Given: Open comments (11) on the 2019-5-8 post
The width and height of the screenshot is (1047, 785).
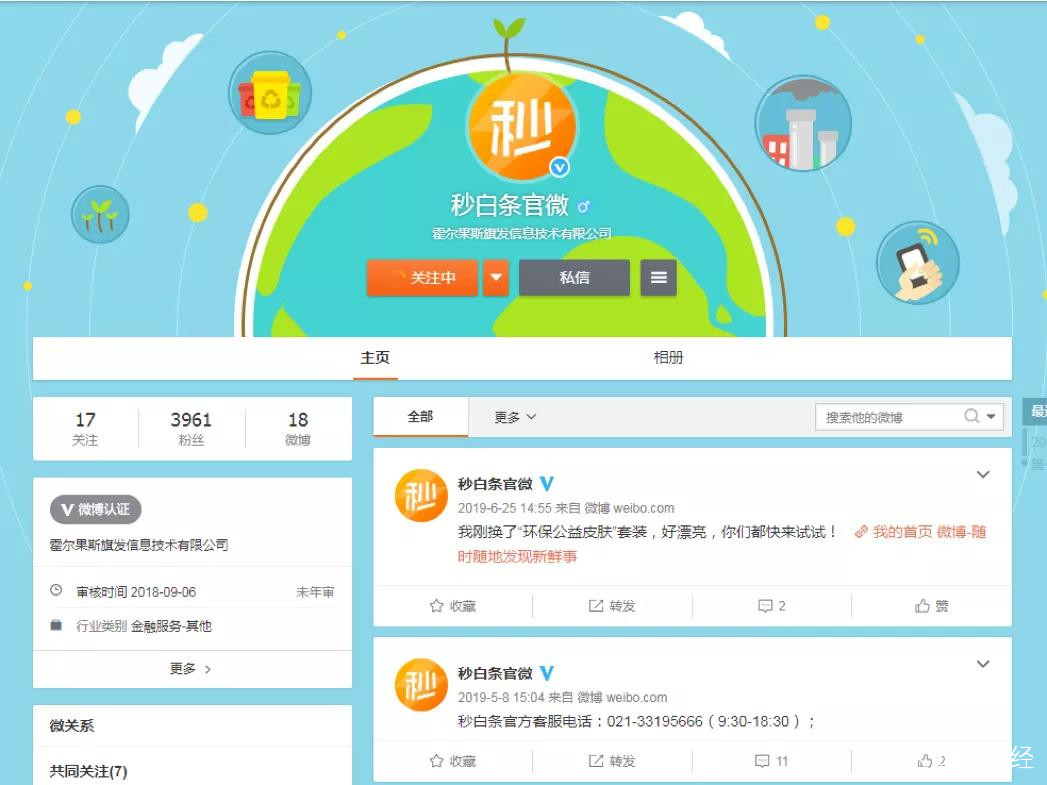Looking at the screenshot, I should (x=771, y=761).
